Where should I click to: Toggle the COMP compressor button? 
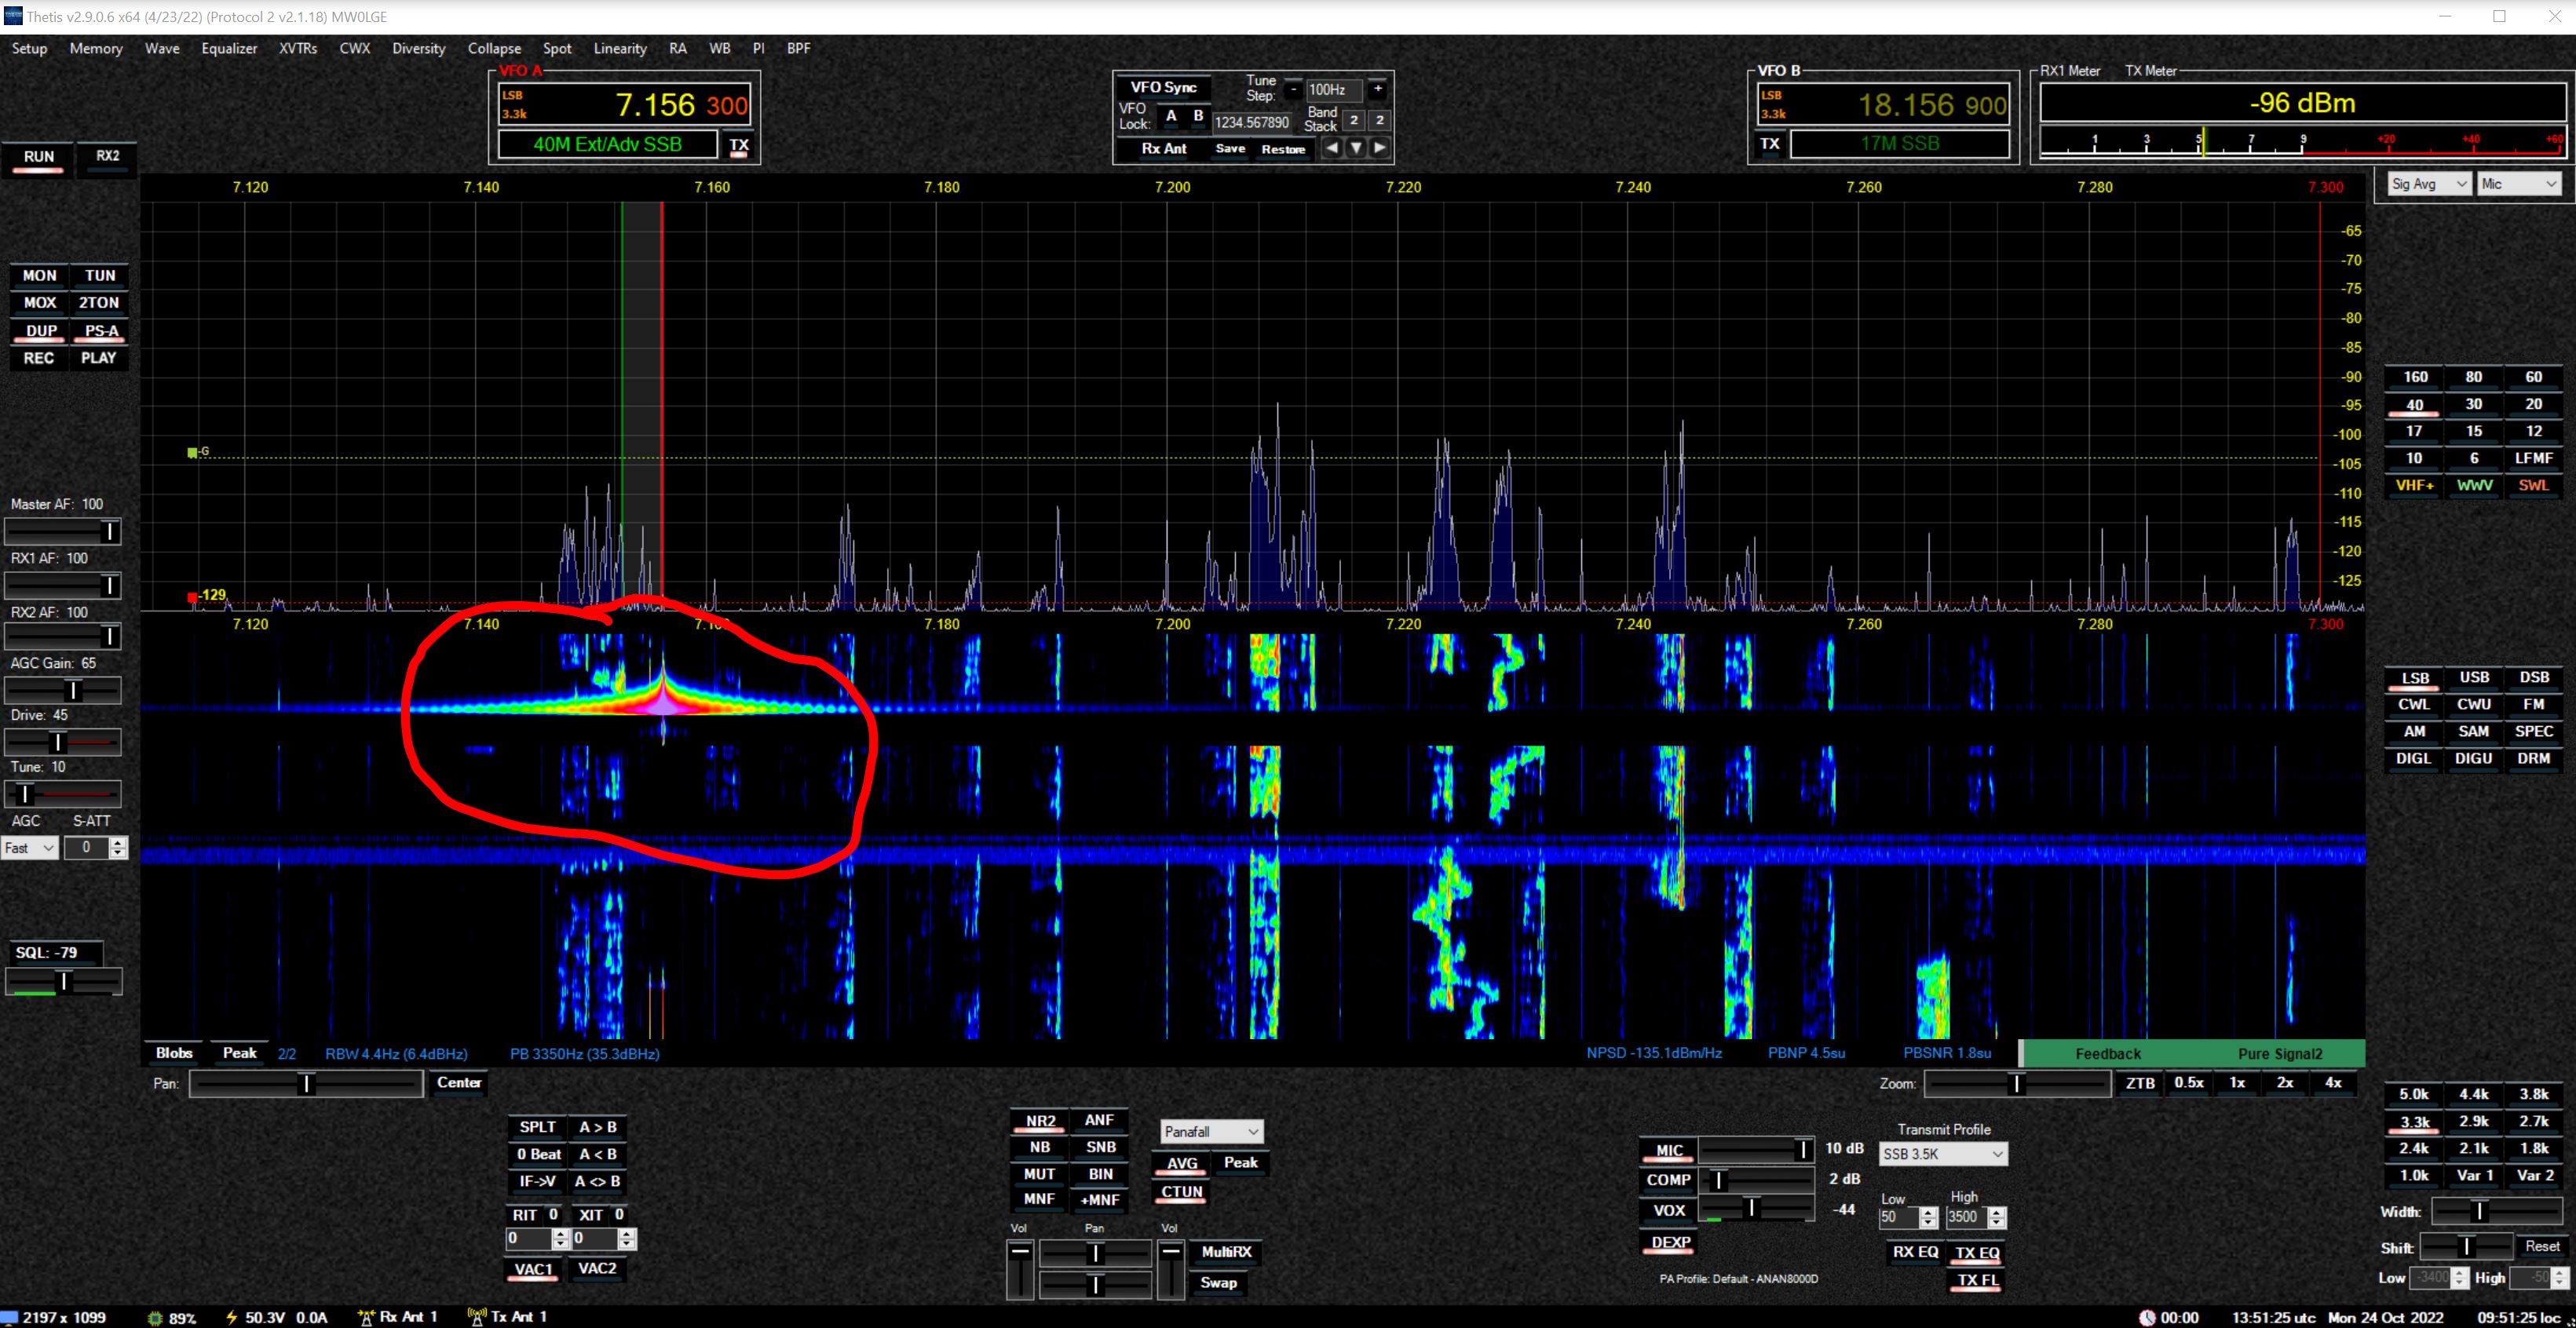1668,1181
